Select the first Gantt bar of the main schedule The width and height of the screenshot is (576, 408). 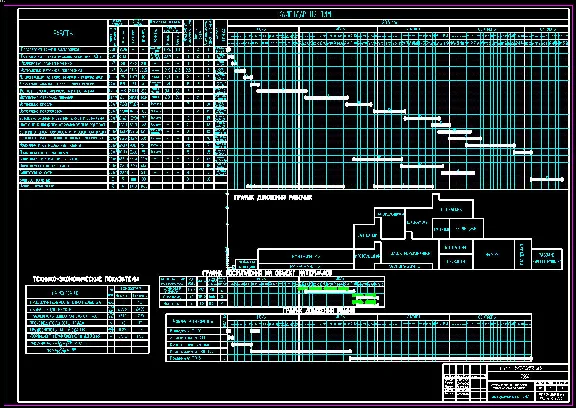[229, 49]
